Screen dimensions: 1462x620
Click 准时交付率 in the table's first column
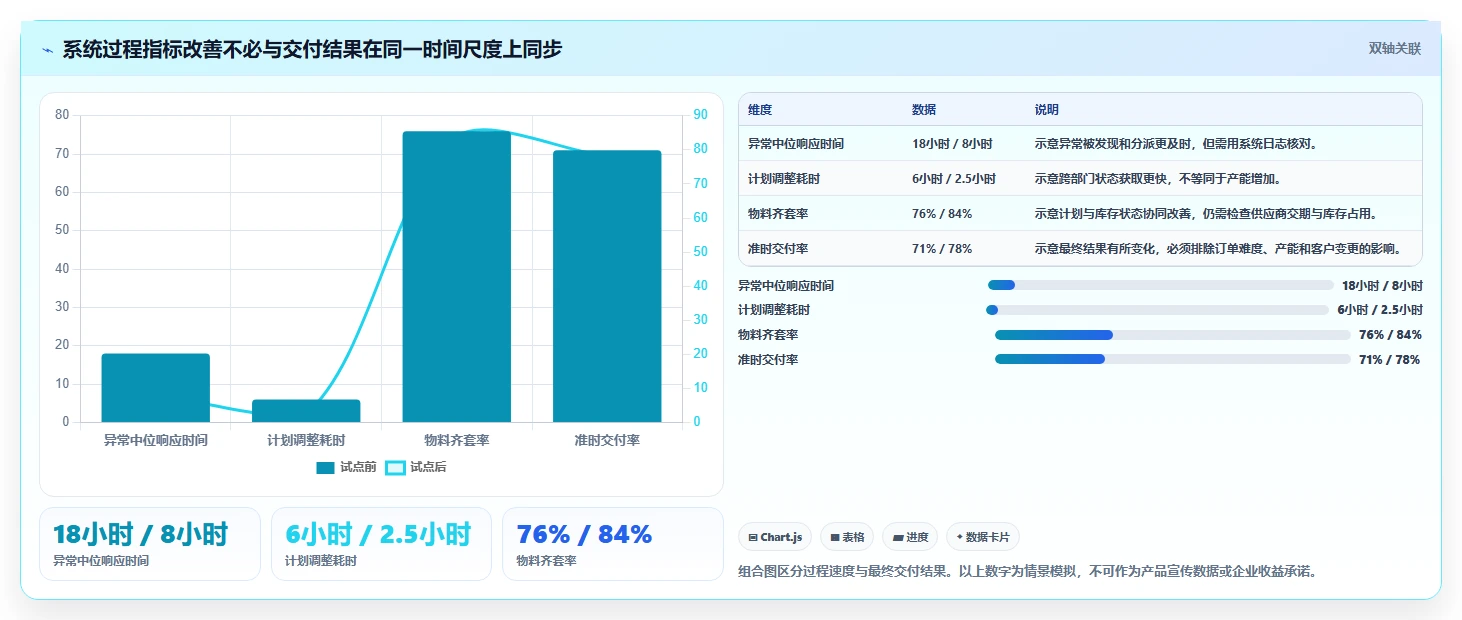pyautogui.click(x=778, y=249)
